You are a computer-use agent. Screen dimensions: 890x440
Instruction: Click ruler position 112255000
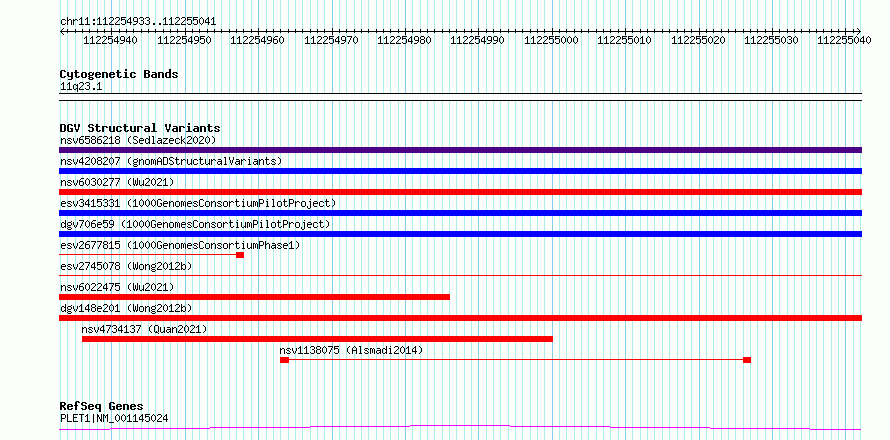pyautogui.click(x=551, y=40)
